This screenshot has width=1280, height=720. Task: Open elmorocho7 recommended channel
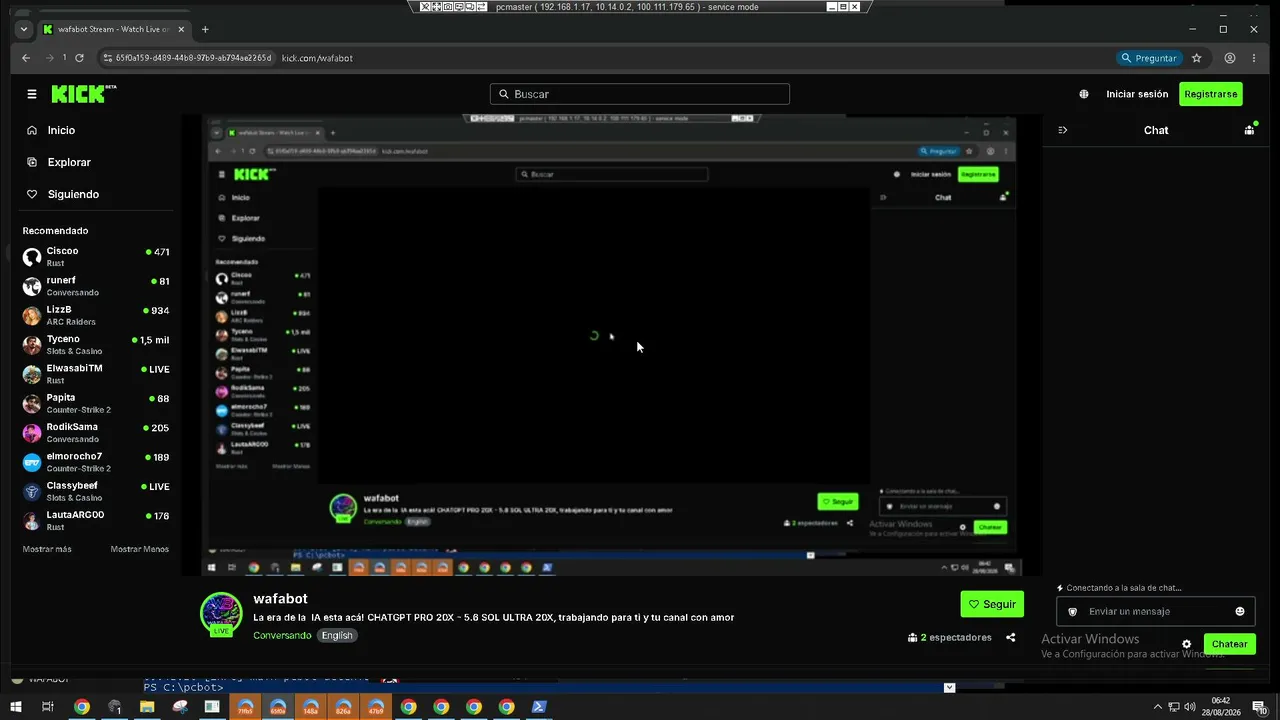[96, 462]
